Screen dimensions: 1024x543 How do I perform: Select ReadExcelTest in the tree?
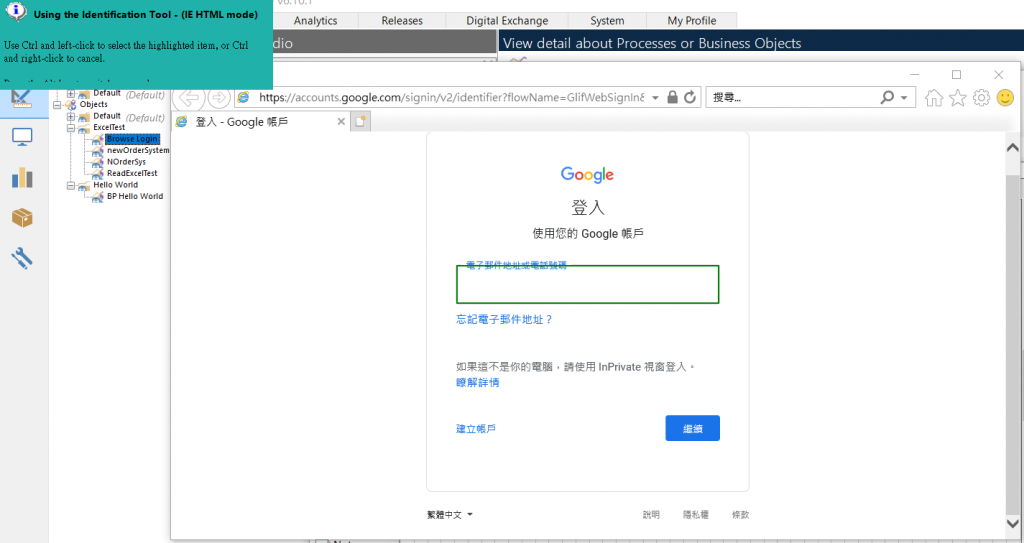point(132,173)
